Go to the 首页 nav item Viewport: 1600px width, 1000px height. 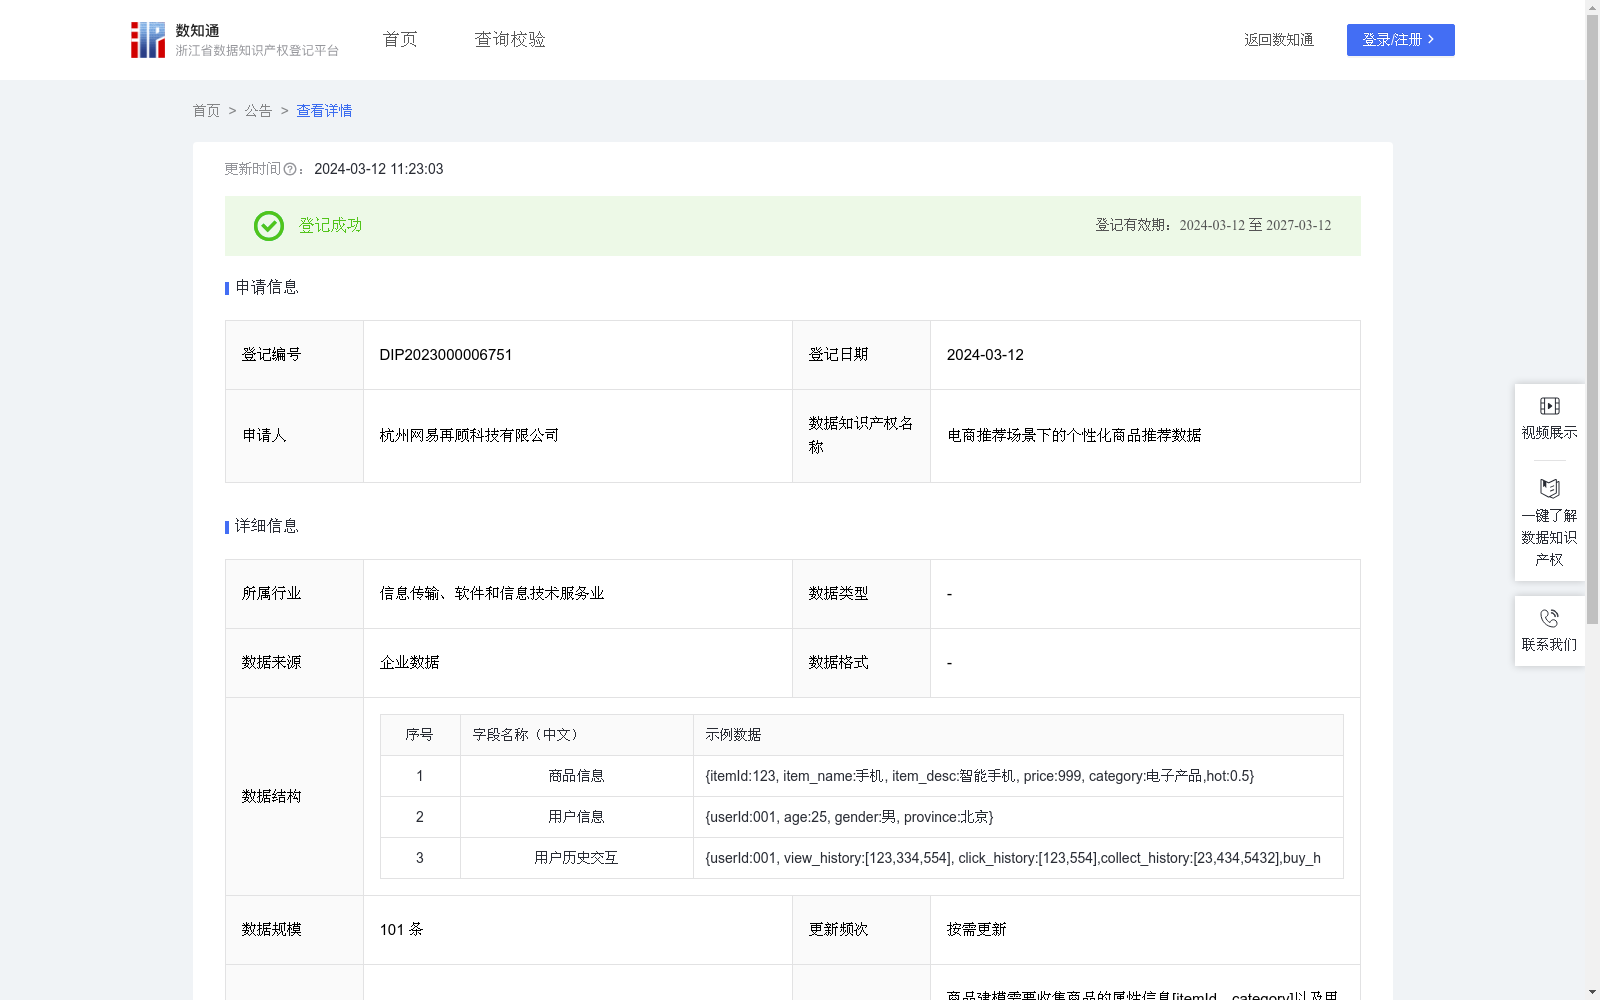400,40
